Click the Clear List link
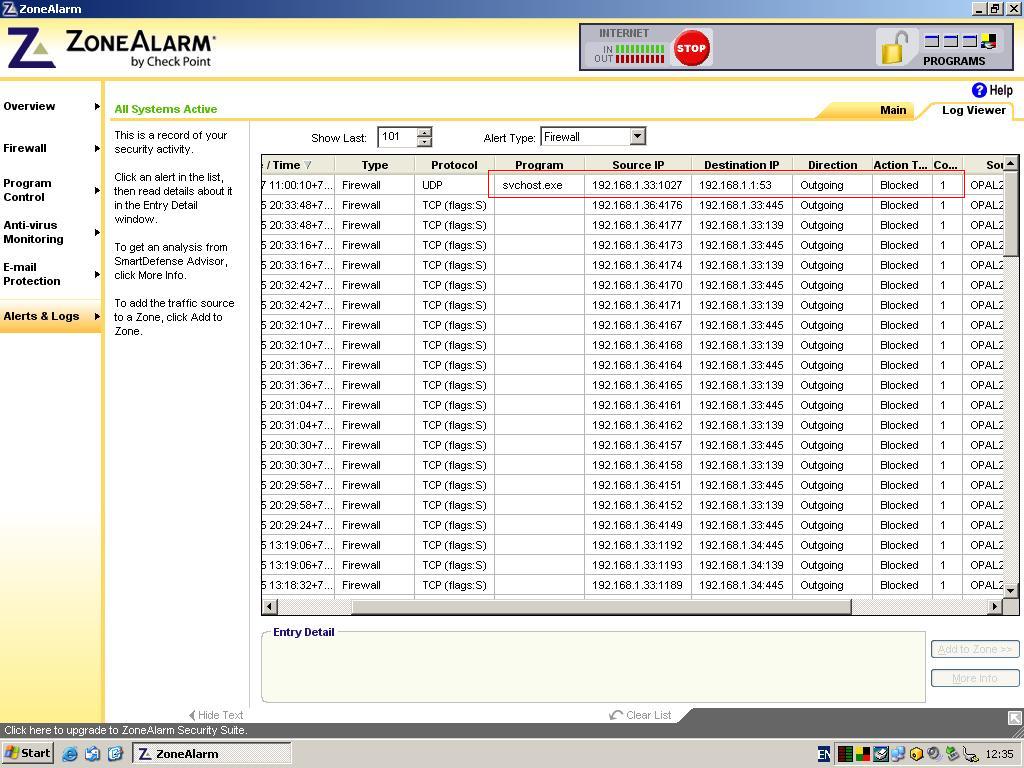1024x768 pixels. [648, 715]
